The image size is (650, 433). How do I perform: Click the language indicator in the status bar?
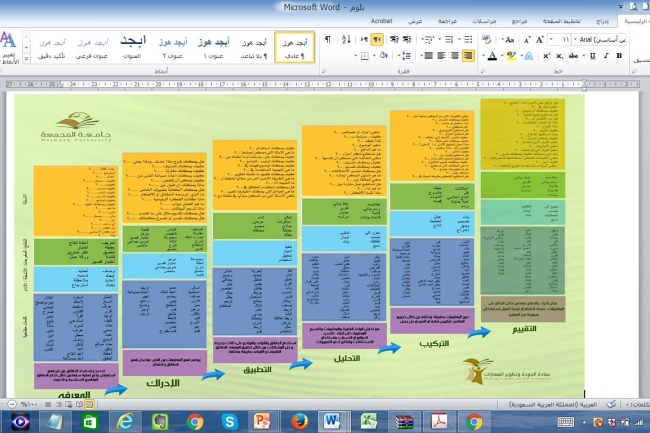(553, 404)
